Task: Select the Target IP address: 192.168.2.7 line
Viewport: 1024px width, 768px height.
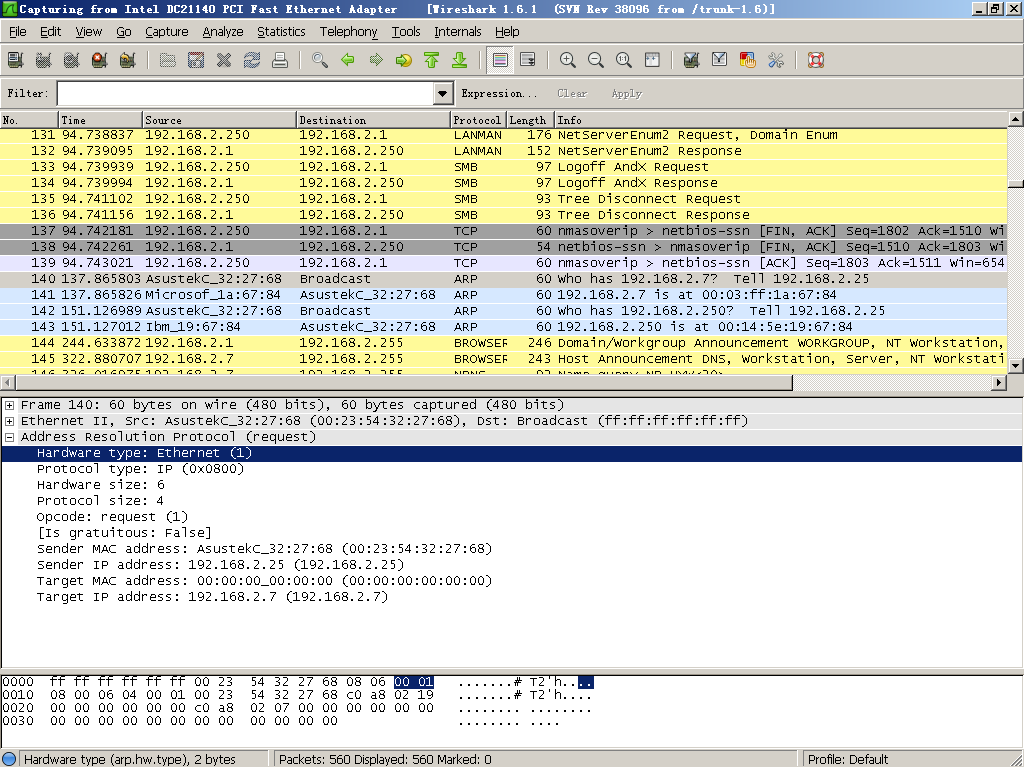Action: click(x=212, y=597)
